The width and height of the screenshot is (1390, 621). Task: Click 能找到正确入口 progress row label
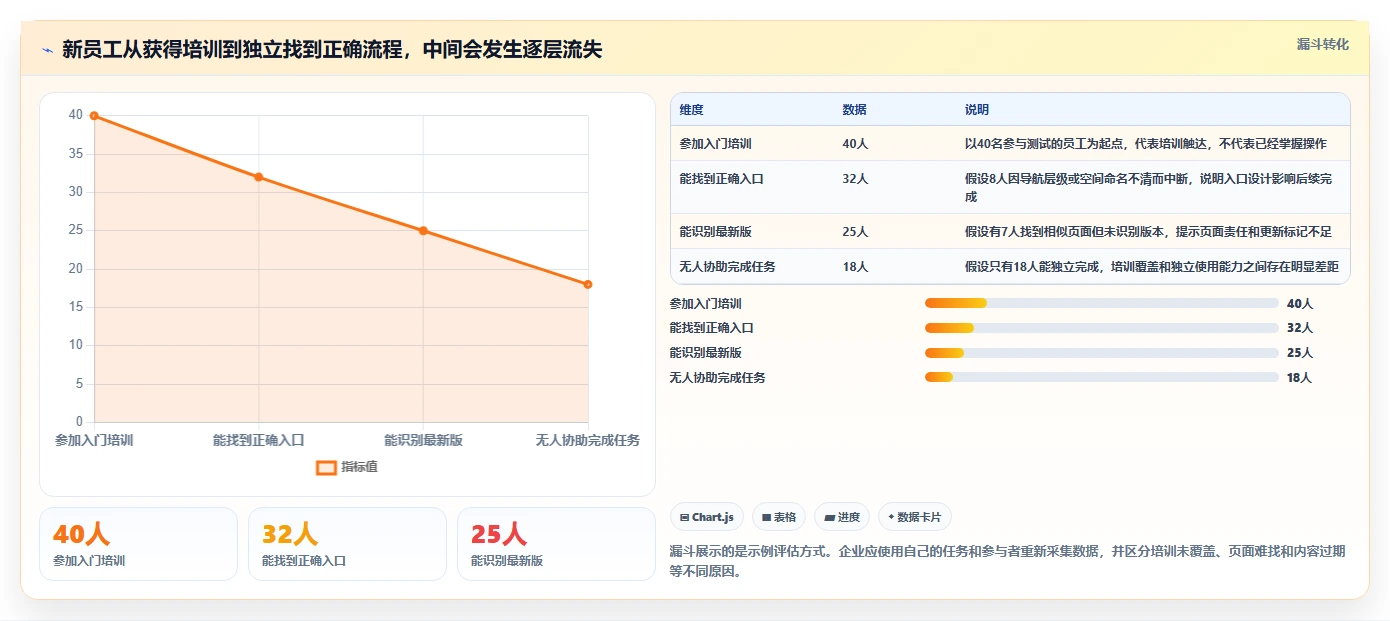pos(711,328)
